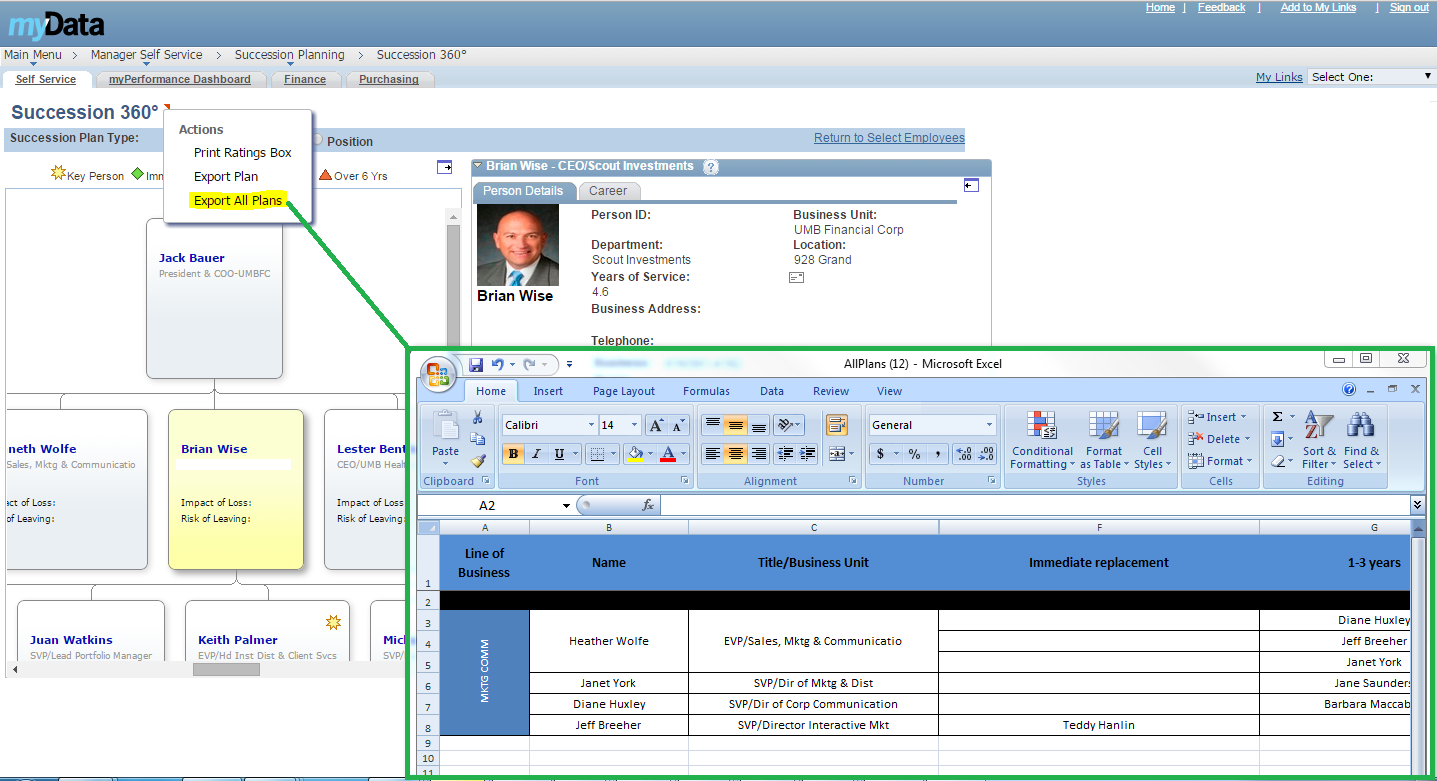This screenshot has width=1437, height=781.
Task: Toggle Italic formatting in Excel
Action: coord(536,454)
